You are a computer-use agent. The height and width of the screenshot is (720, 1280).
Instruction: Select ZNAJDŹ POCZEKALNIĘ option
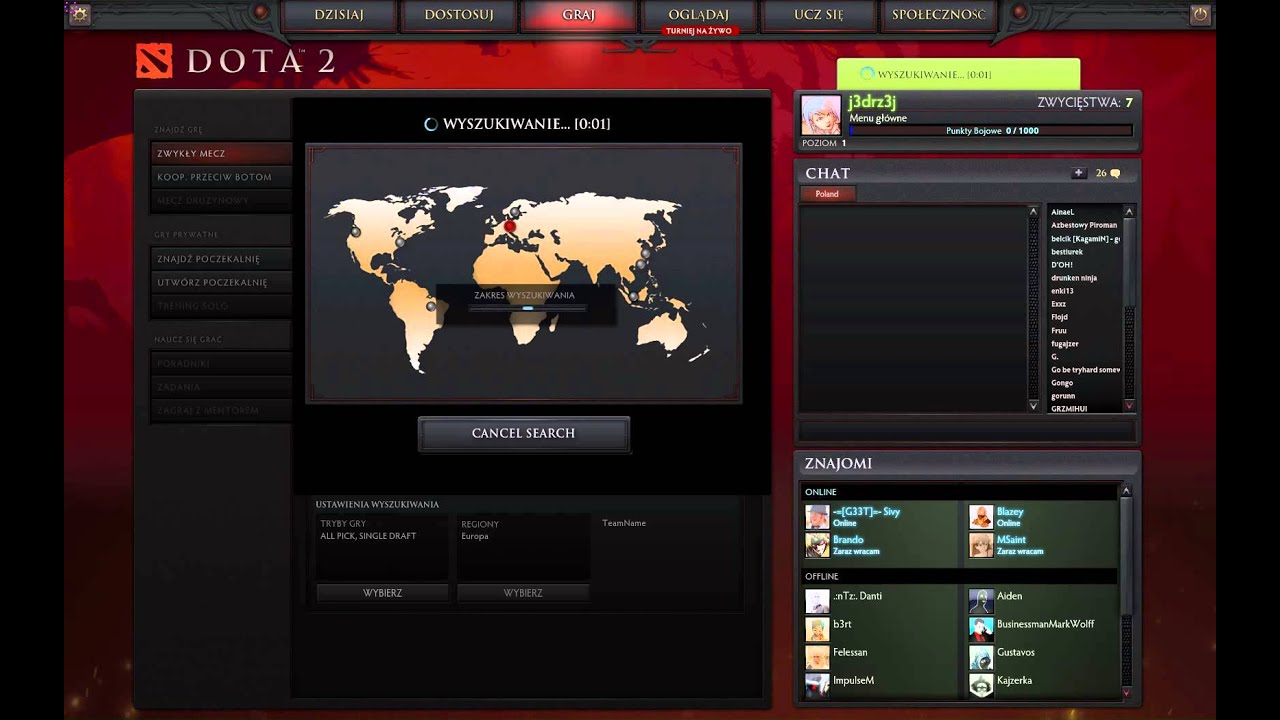point(221,259)
